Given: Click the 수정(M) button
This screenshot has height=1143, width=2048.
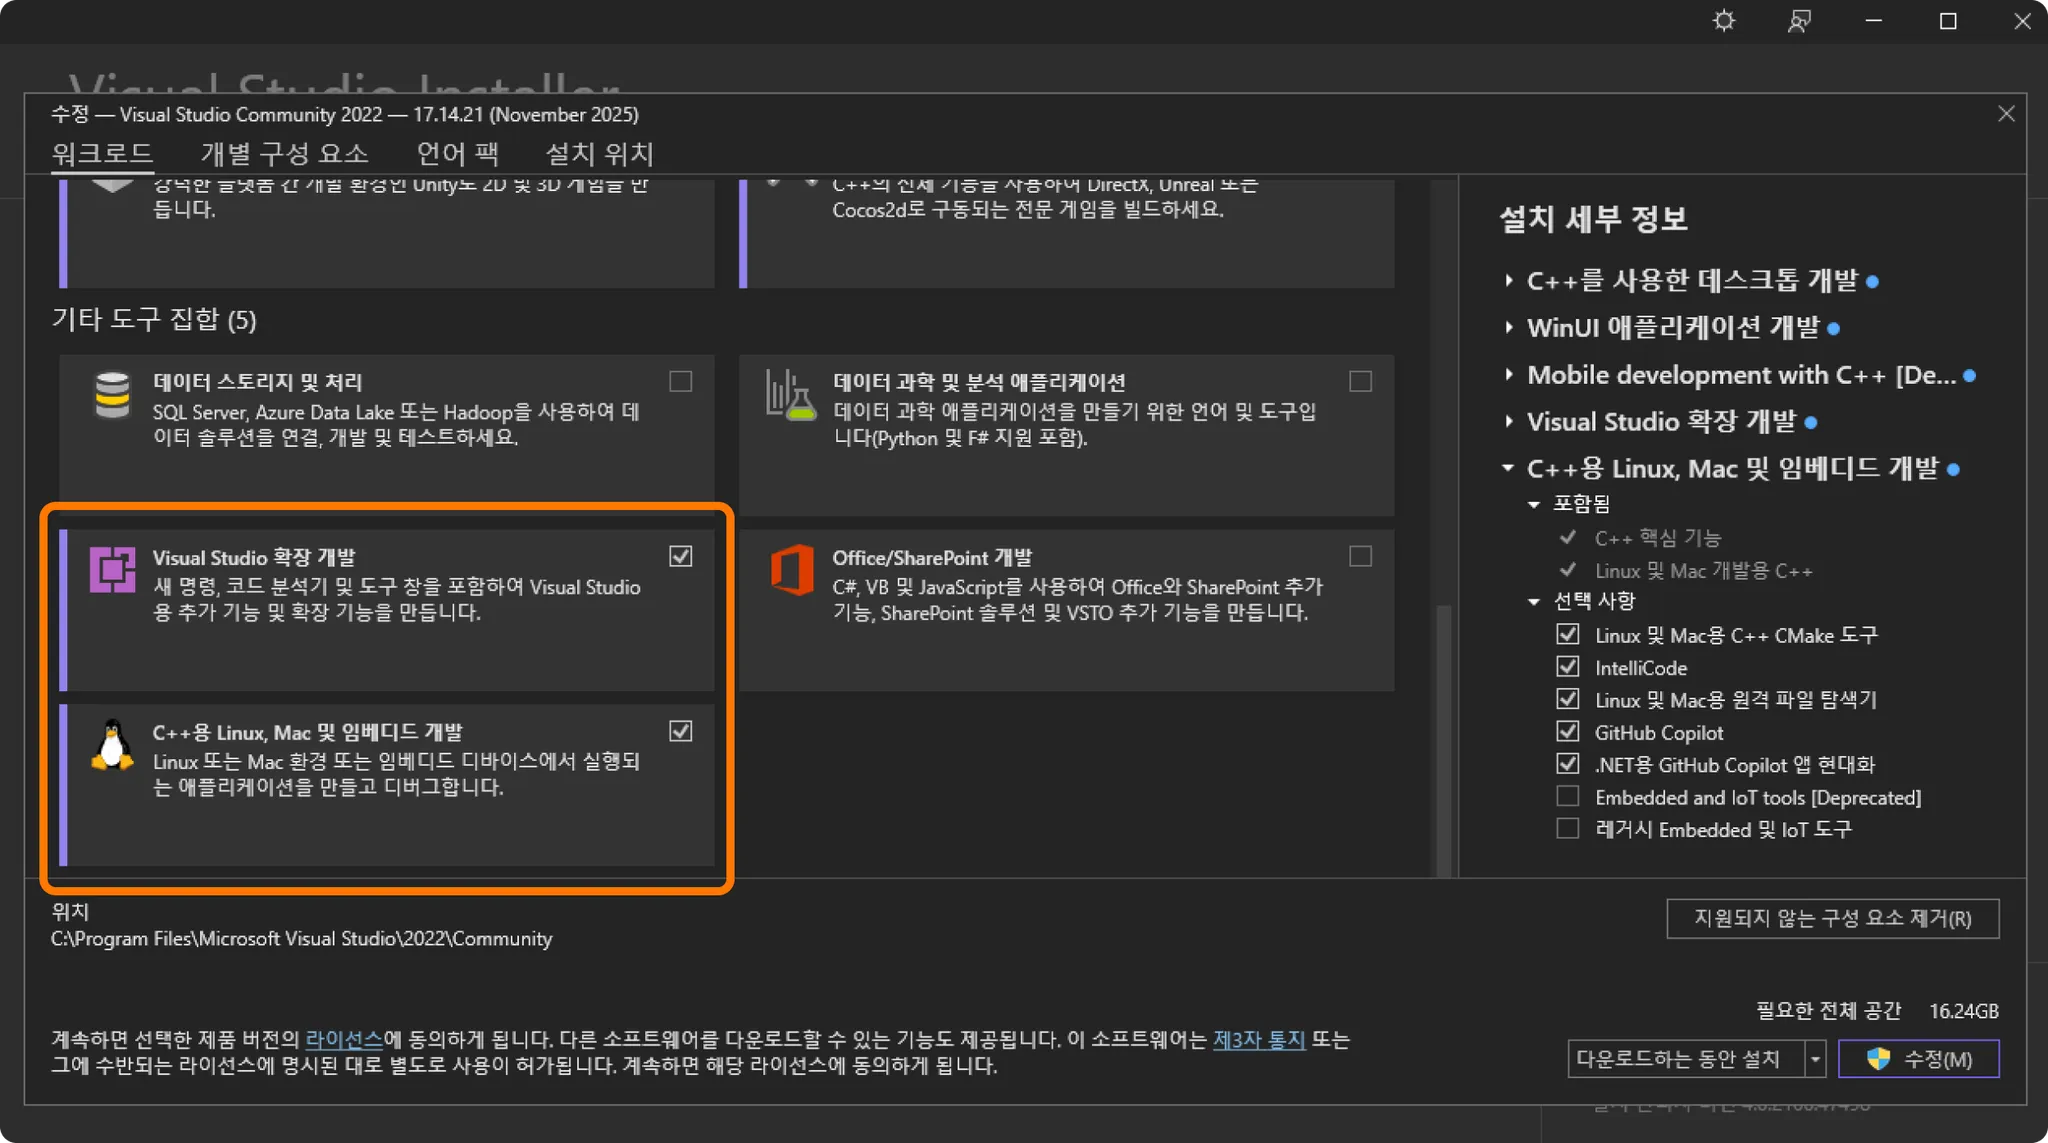Looking at the screenshot, I should click(1919, 1059).
